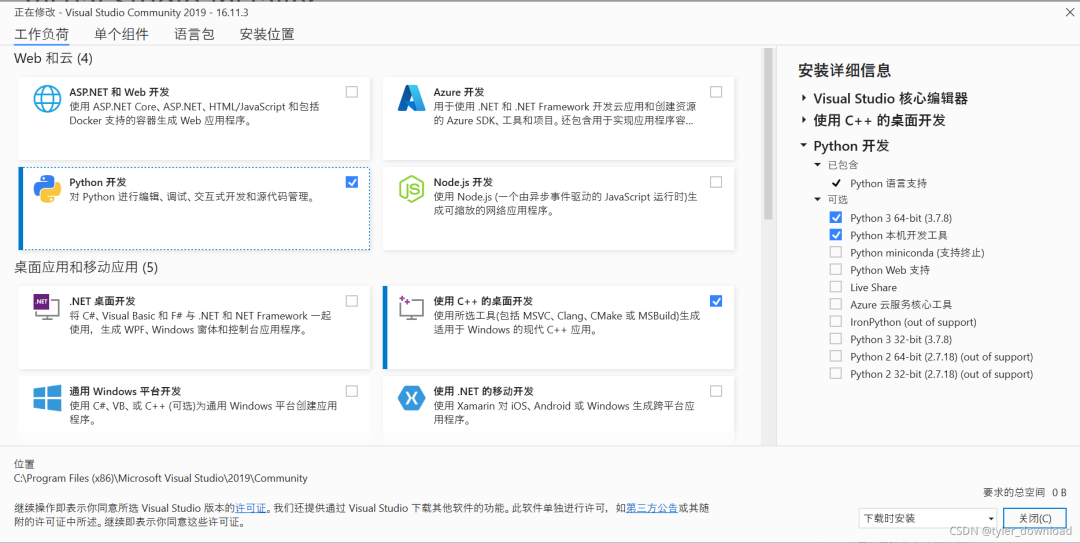Open the 第三方公告 link
This screenshot has width=1080, height=543.
click(652, 508)
